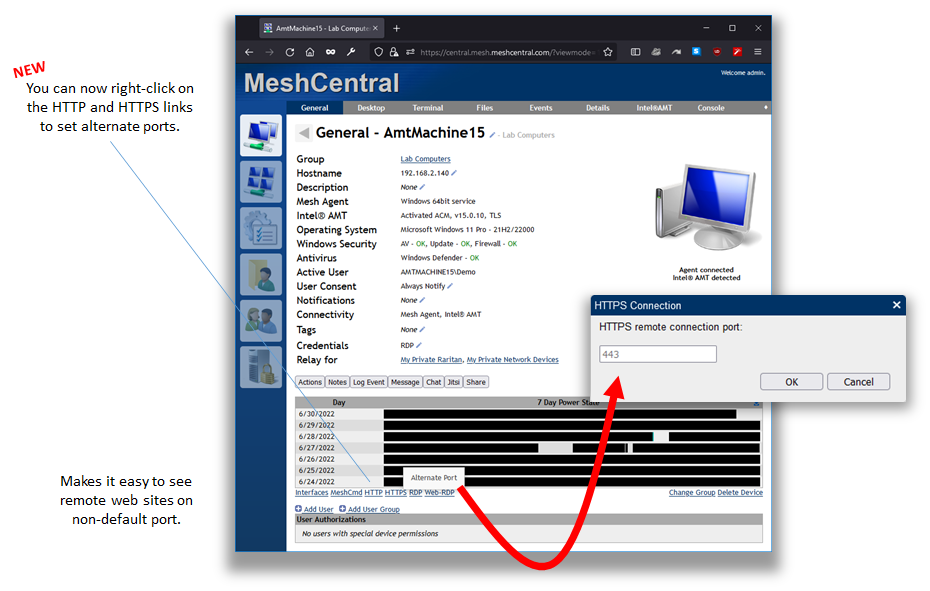This screenshot has height=591, width=930.
Task: Click the Chat button
Action: pyautogui.click(x=434, y=382)
